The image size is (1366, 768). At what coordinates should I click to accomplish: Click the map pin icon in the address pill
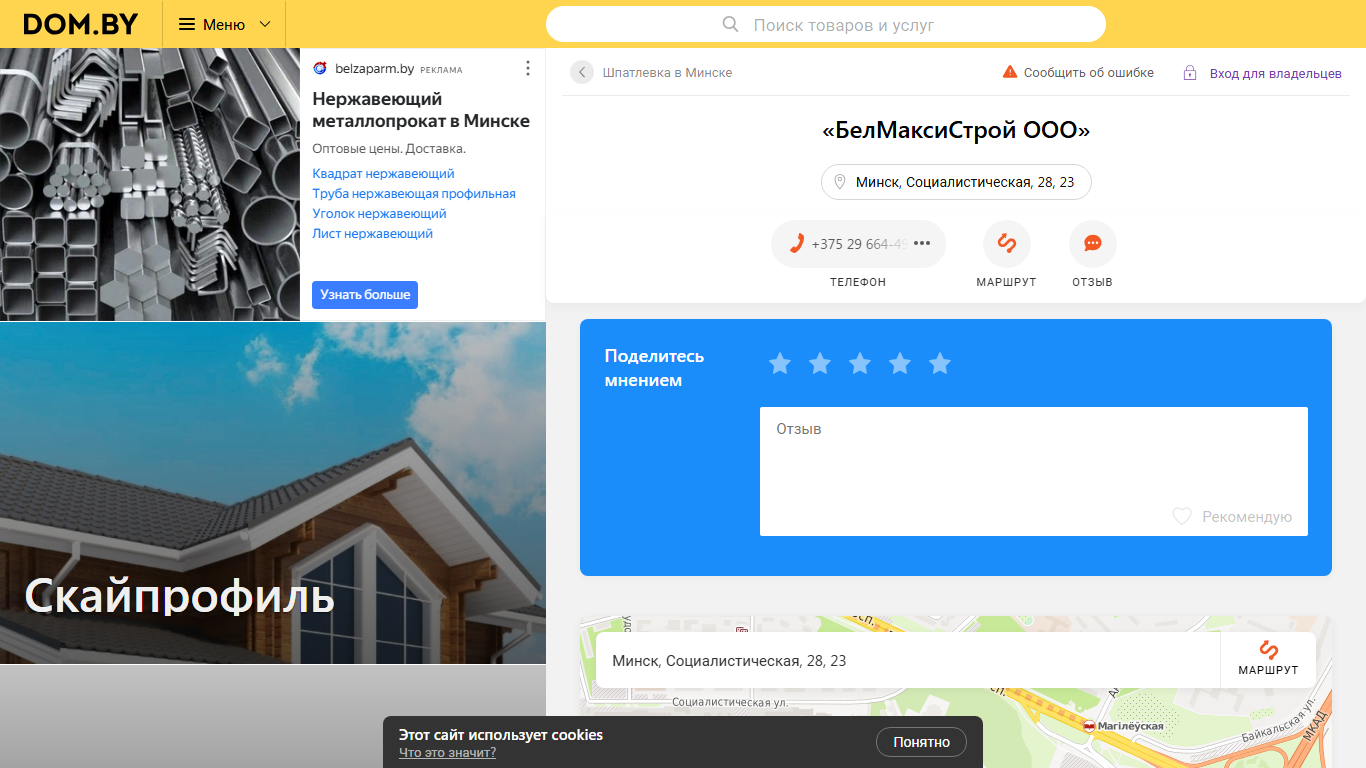tap(840, 182)
